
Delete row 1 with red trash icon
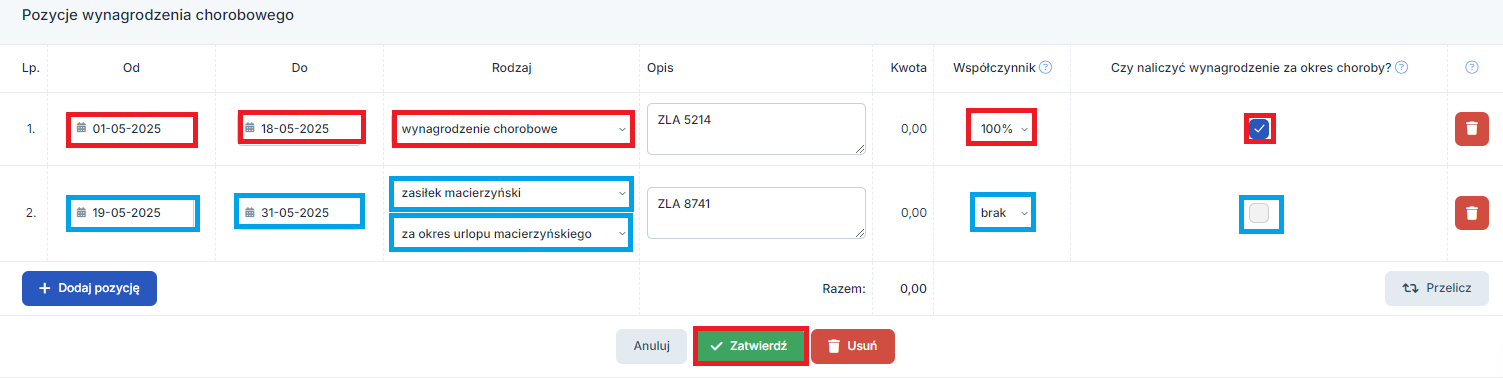tap(1471, 129)
